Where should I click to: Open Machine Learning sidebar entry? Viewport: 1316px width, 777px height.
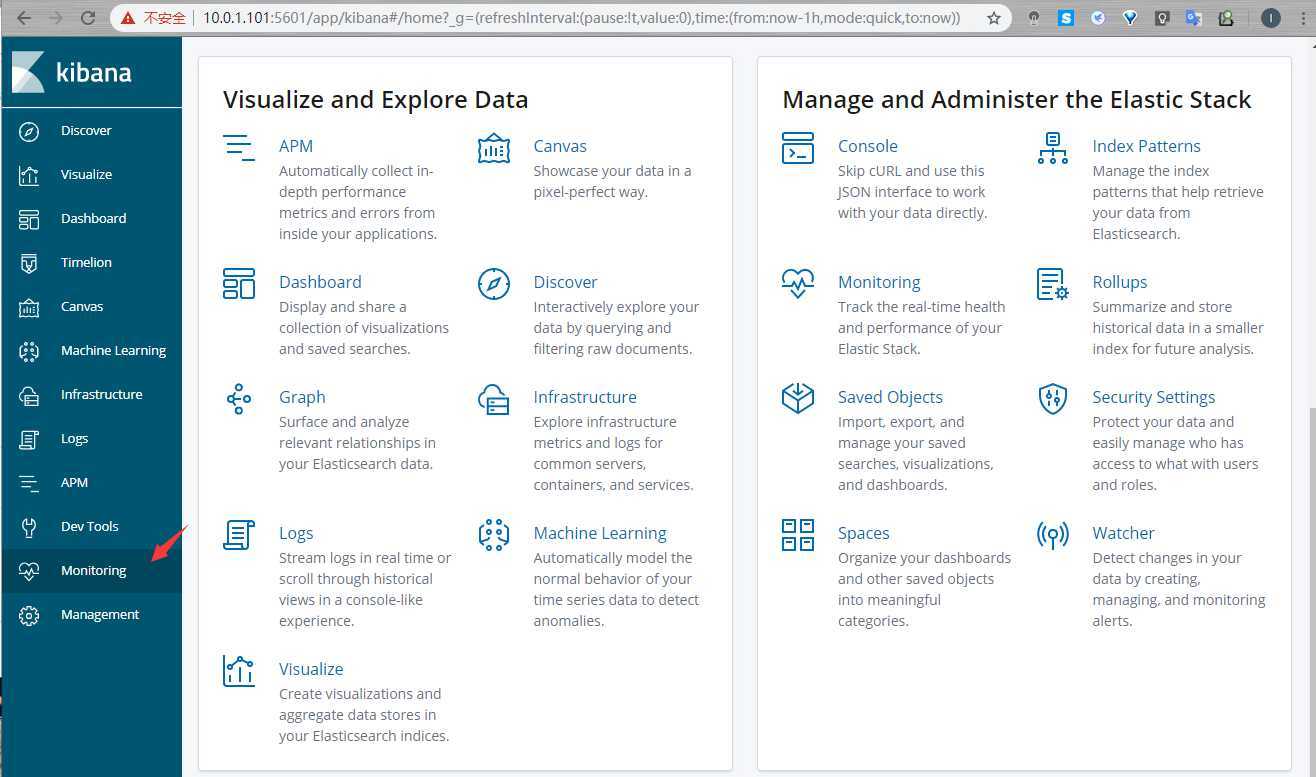(113, 351)
